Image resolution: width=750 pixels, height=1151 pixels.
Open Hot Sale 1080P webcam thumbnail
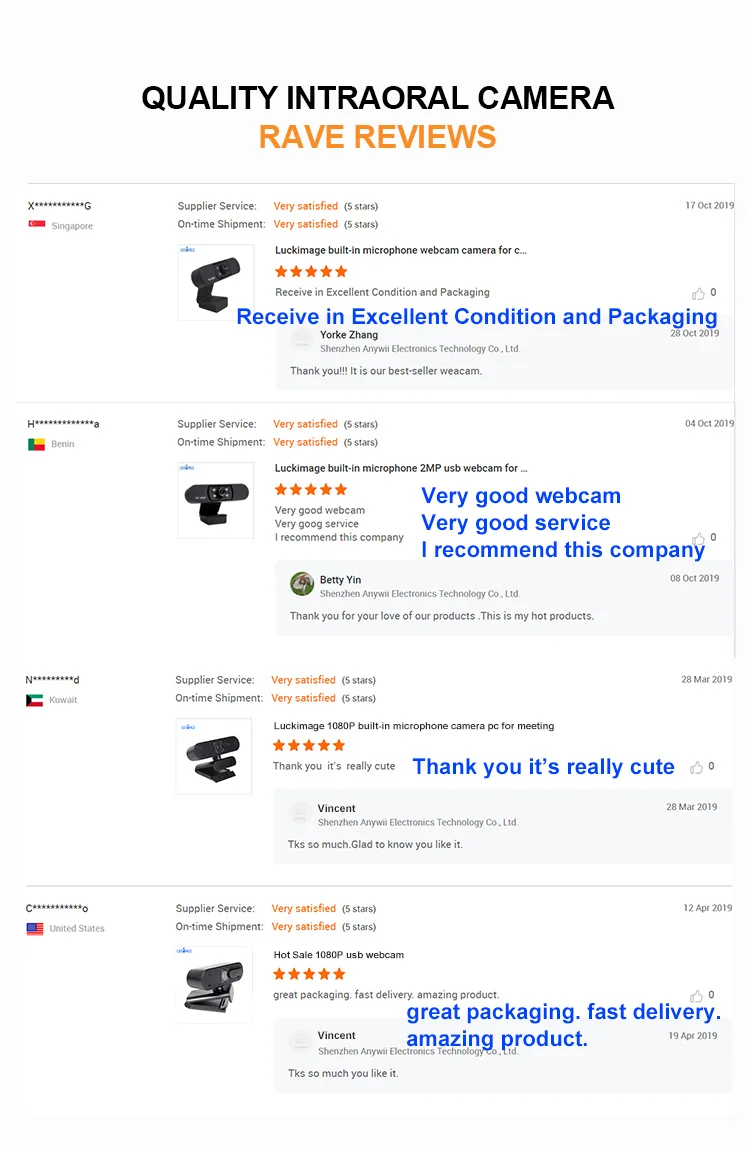(213, 984)
